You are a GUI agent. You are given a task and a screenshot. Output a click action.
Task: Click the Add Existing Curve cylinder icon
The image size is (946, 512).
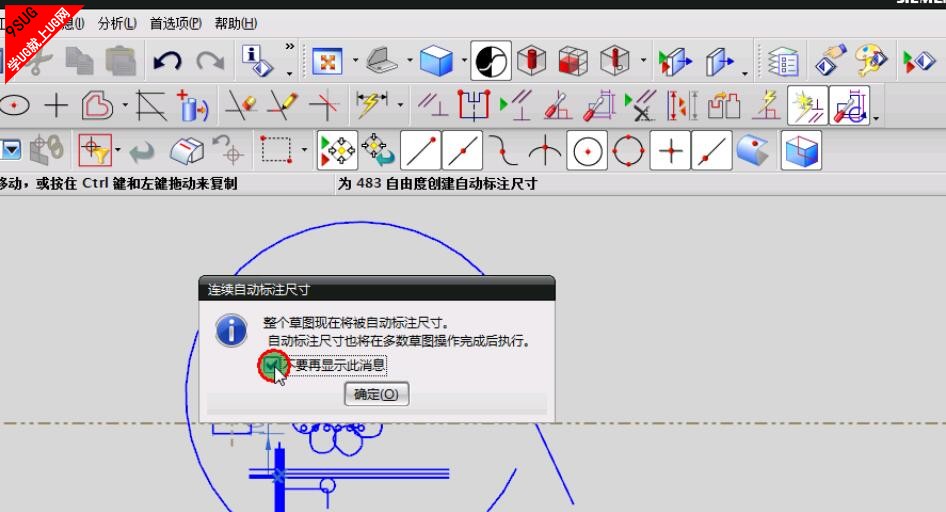[x=192, y=106]
